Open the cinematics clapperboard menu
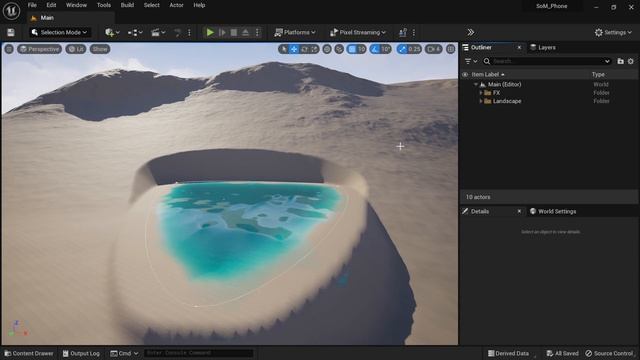This screenshot has width=640, height=360. pyautogui.click(x=158, y=33)
